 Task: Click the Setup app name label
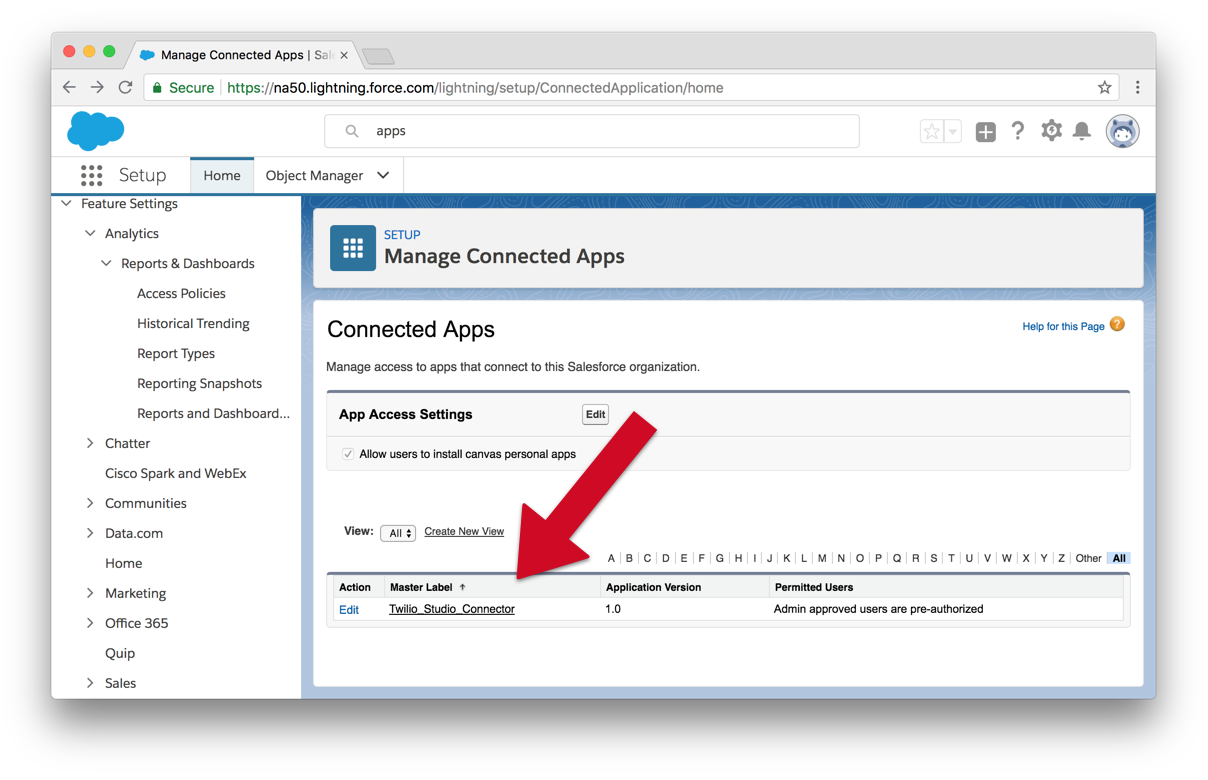[x=142, y=175]
